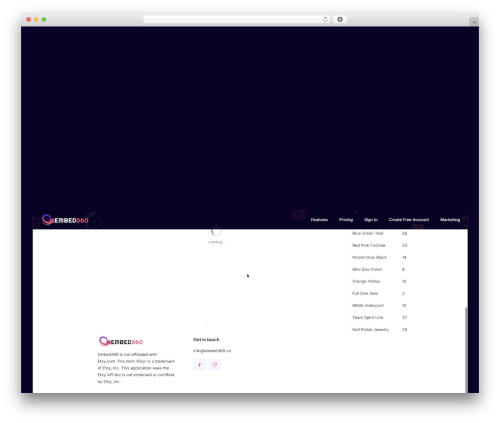Open the Full Size Sets category
The image size is (500, 423).
(x=365, y=293)
